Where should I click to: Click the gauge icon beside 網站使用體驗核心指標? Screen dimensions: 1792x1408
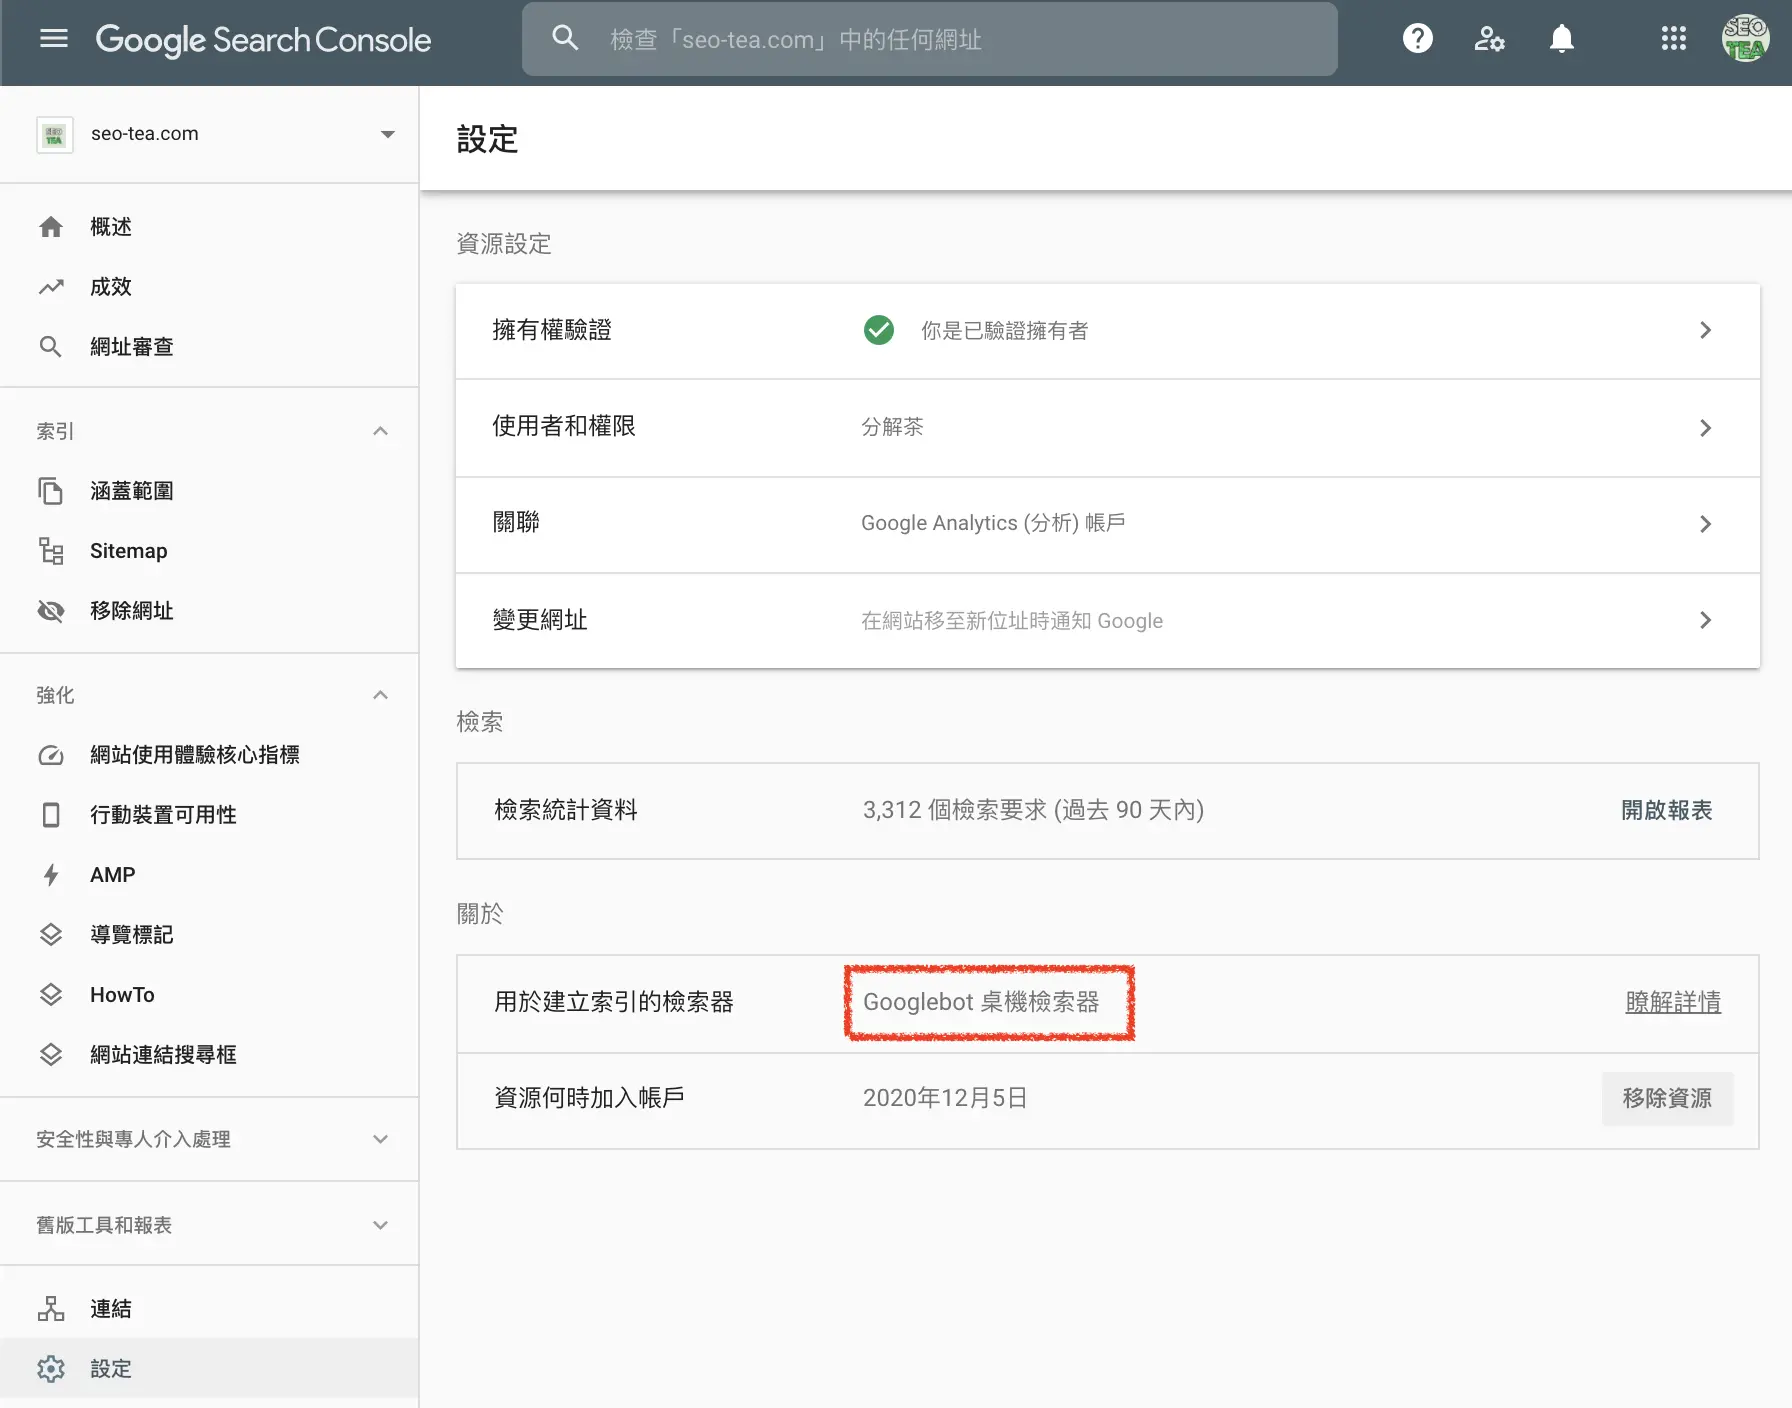coord(51,755)
